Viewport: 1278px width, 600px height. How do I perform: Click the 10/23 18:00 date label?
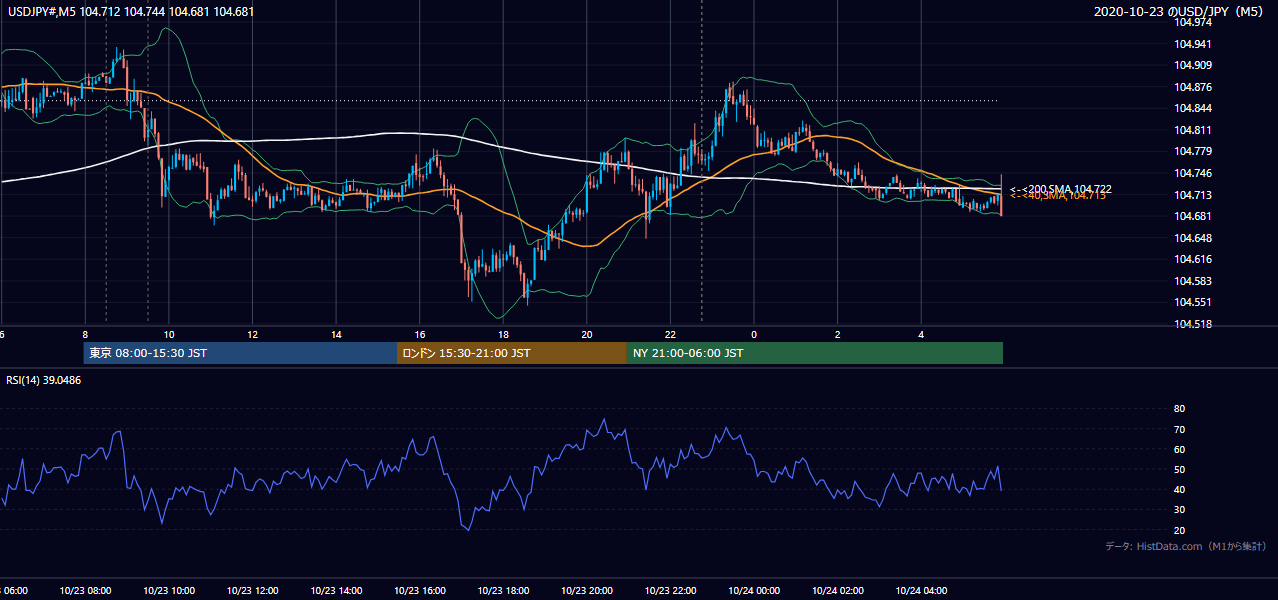(x=503, y=591)
